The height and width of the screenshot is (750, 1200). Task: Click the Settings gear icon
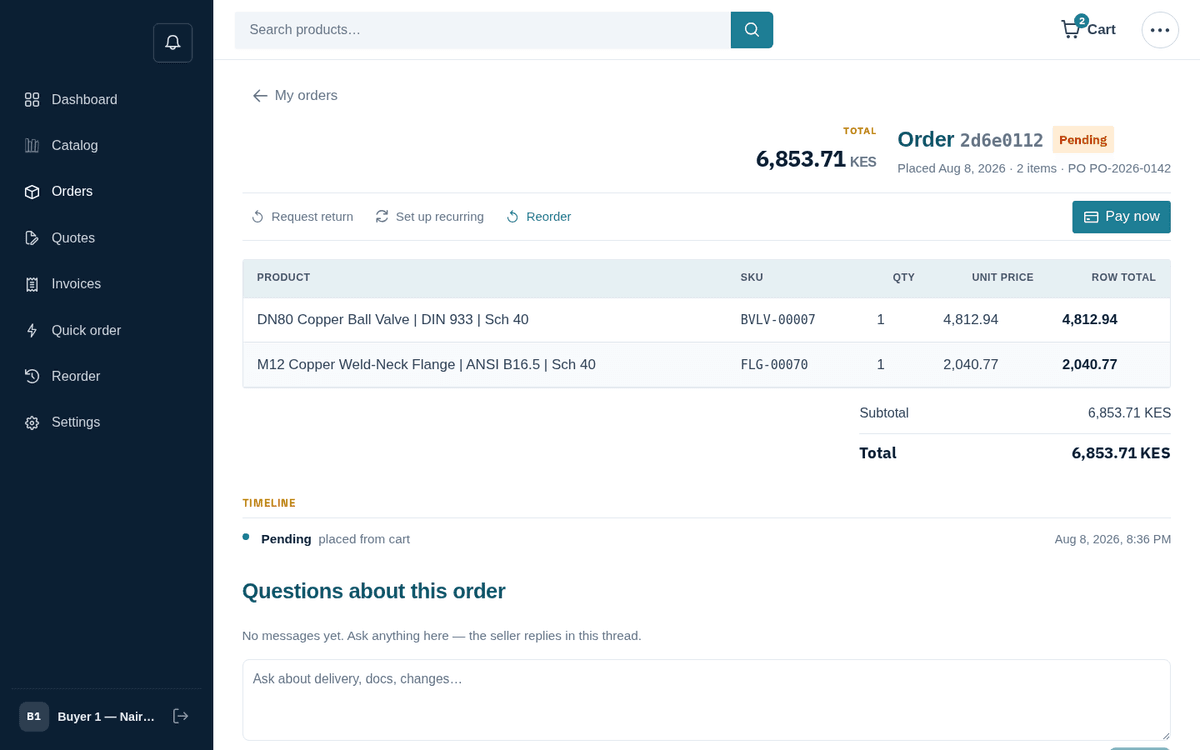click(x=32, y=423)
